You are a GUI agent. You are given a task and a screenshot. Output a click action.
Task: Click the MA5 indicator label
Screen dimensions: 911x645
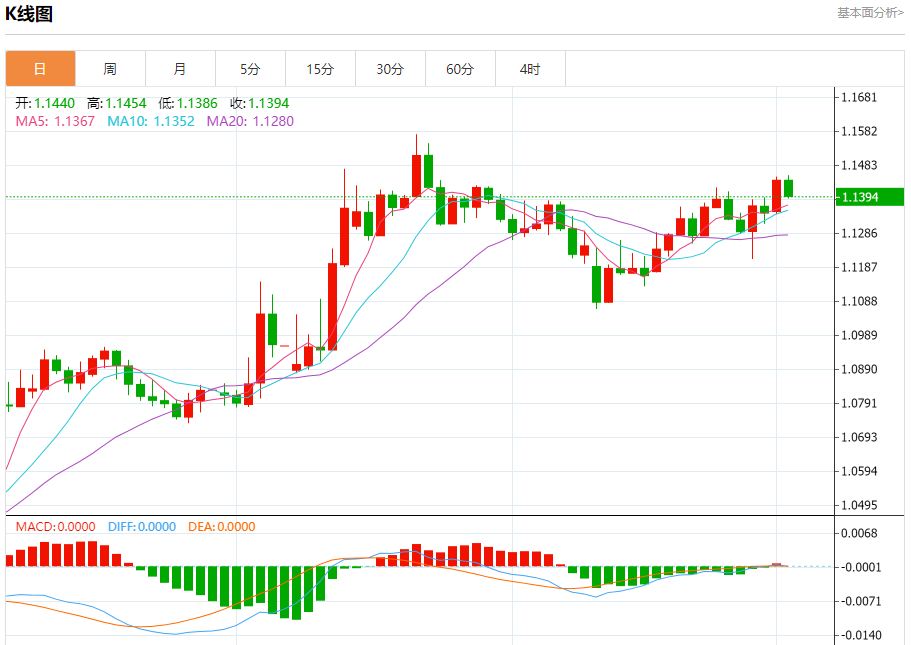coord(55,121)
